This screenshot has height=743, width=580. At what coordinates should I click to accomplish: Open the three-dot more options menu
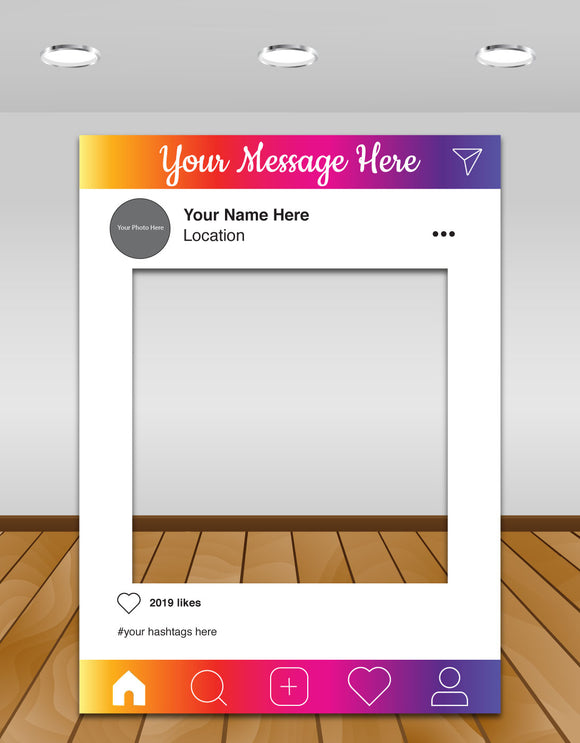[x=444, y=234]
